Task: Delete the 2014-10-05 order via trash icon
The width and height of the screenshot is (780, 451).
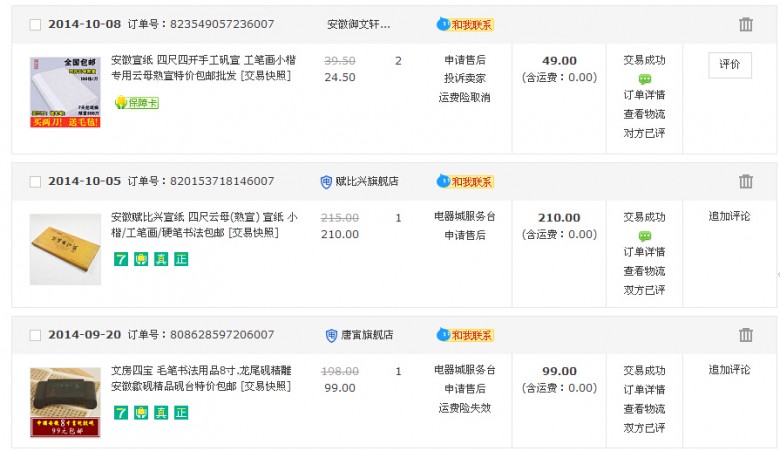Action: [745, 181]
